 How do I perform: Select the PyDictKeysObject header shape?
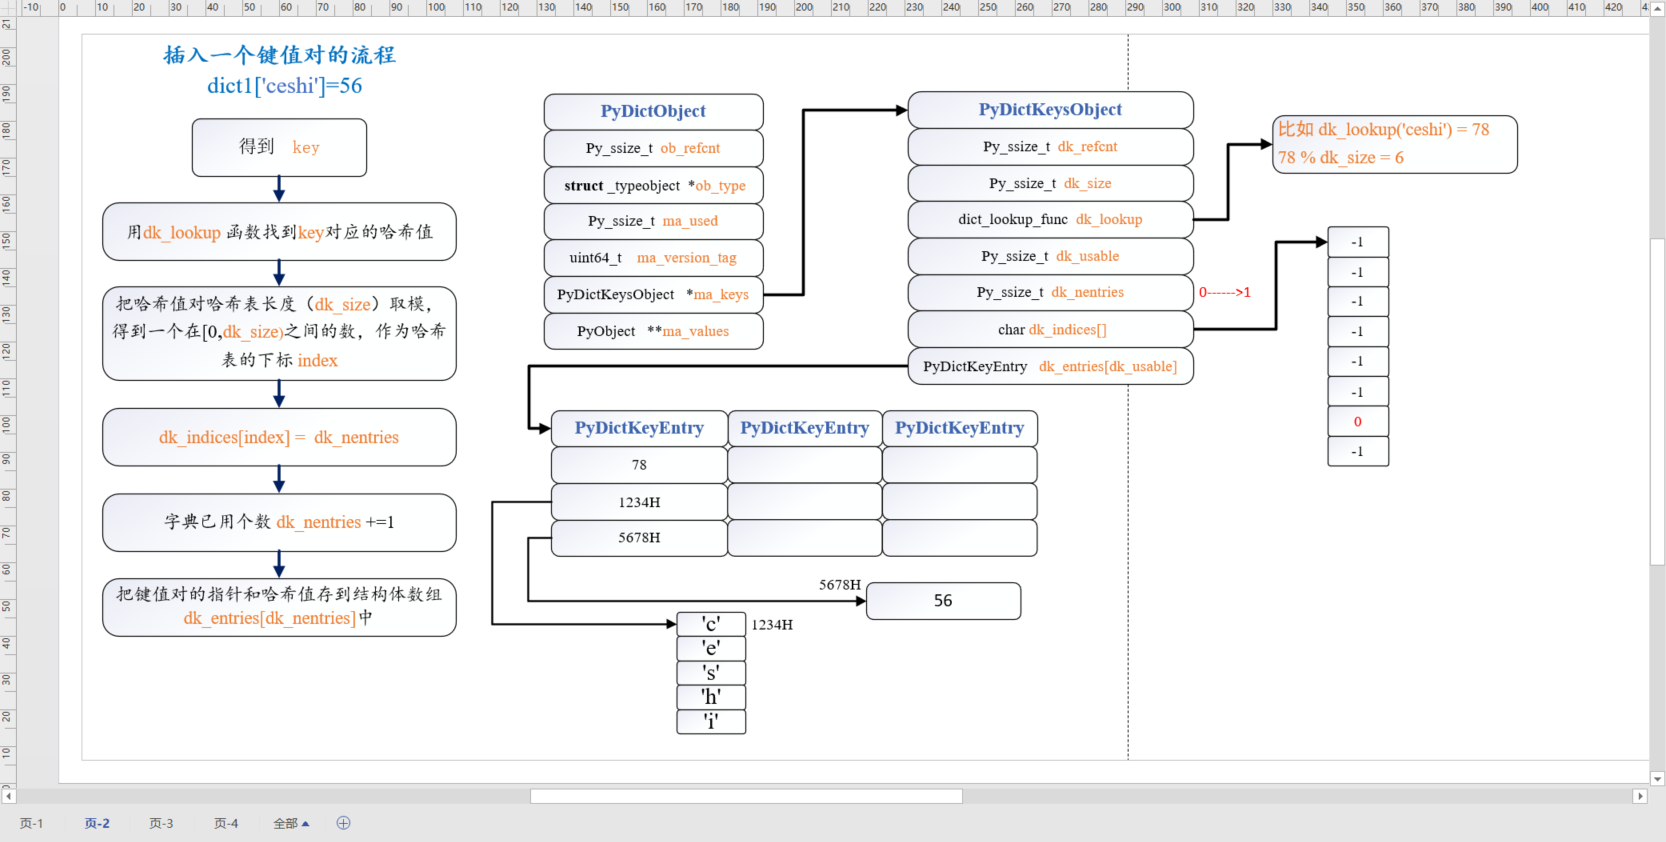(1050, 110)
